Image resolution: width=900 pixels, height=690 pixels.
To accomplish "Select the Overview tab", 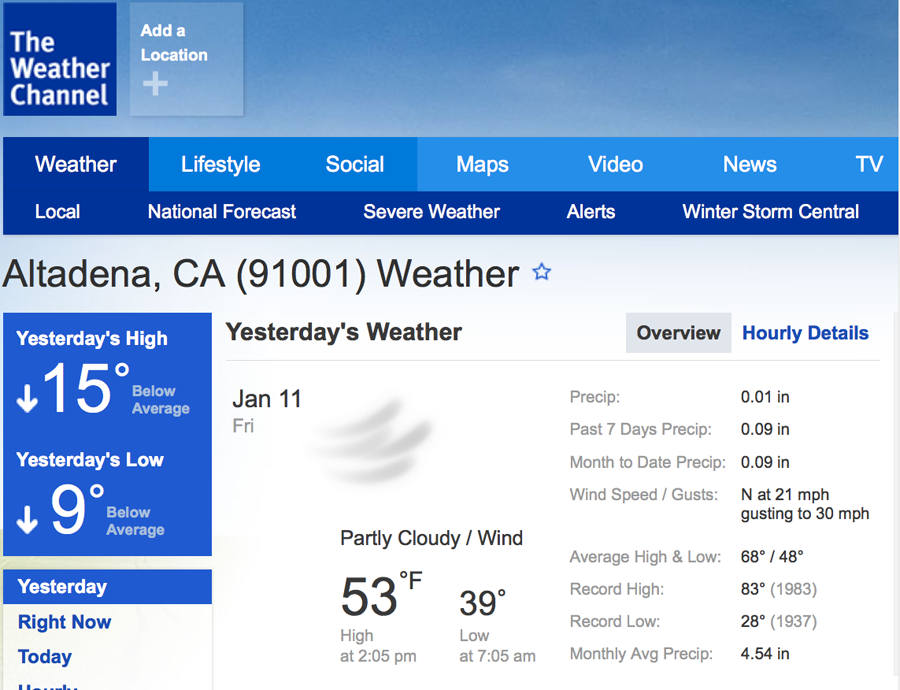I will pyautogui.click(x=678, y=333).
